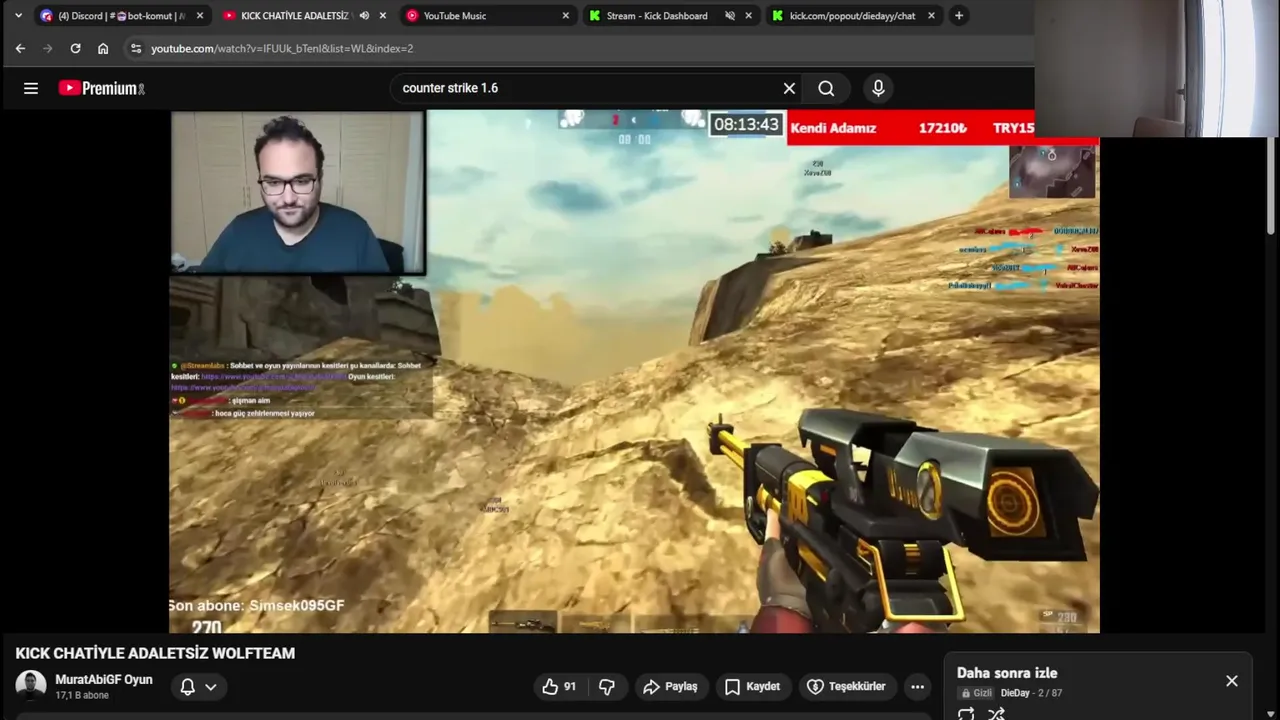Open a new browser tab

pos(959,15)
